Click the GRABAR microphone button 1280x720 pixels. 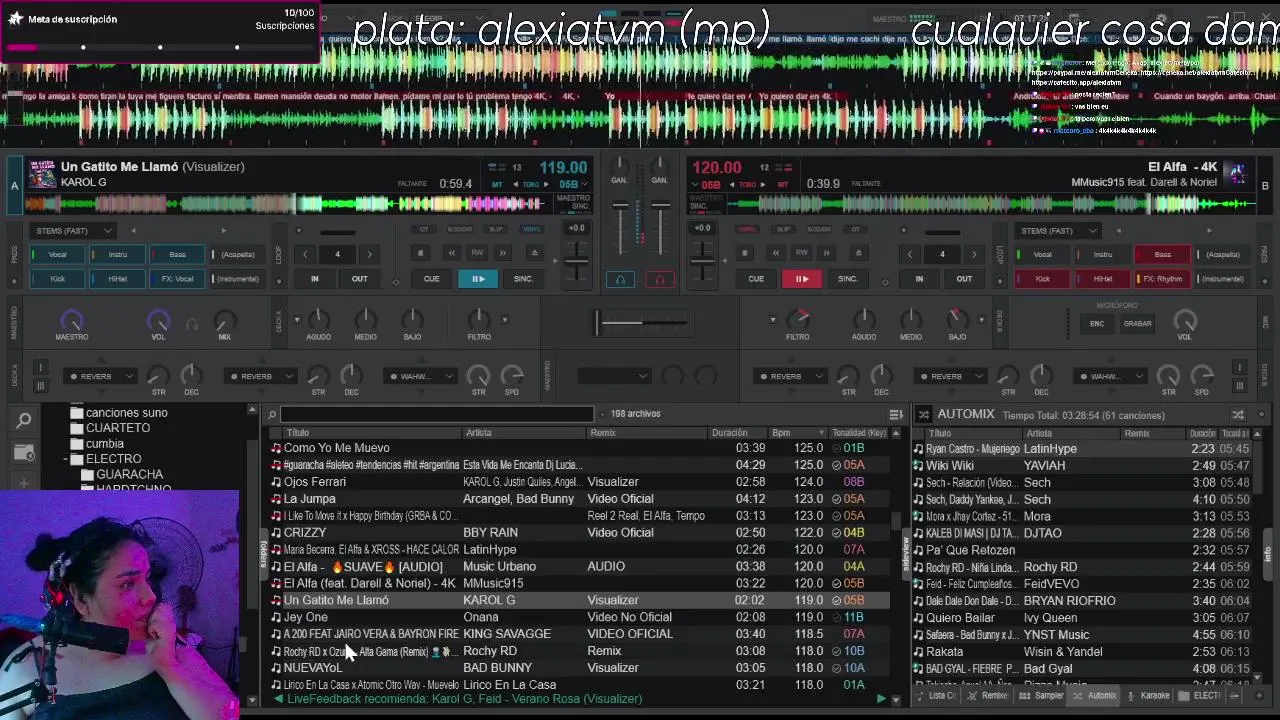1137,324
